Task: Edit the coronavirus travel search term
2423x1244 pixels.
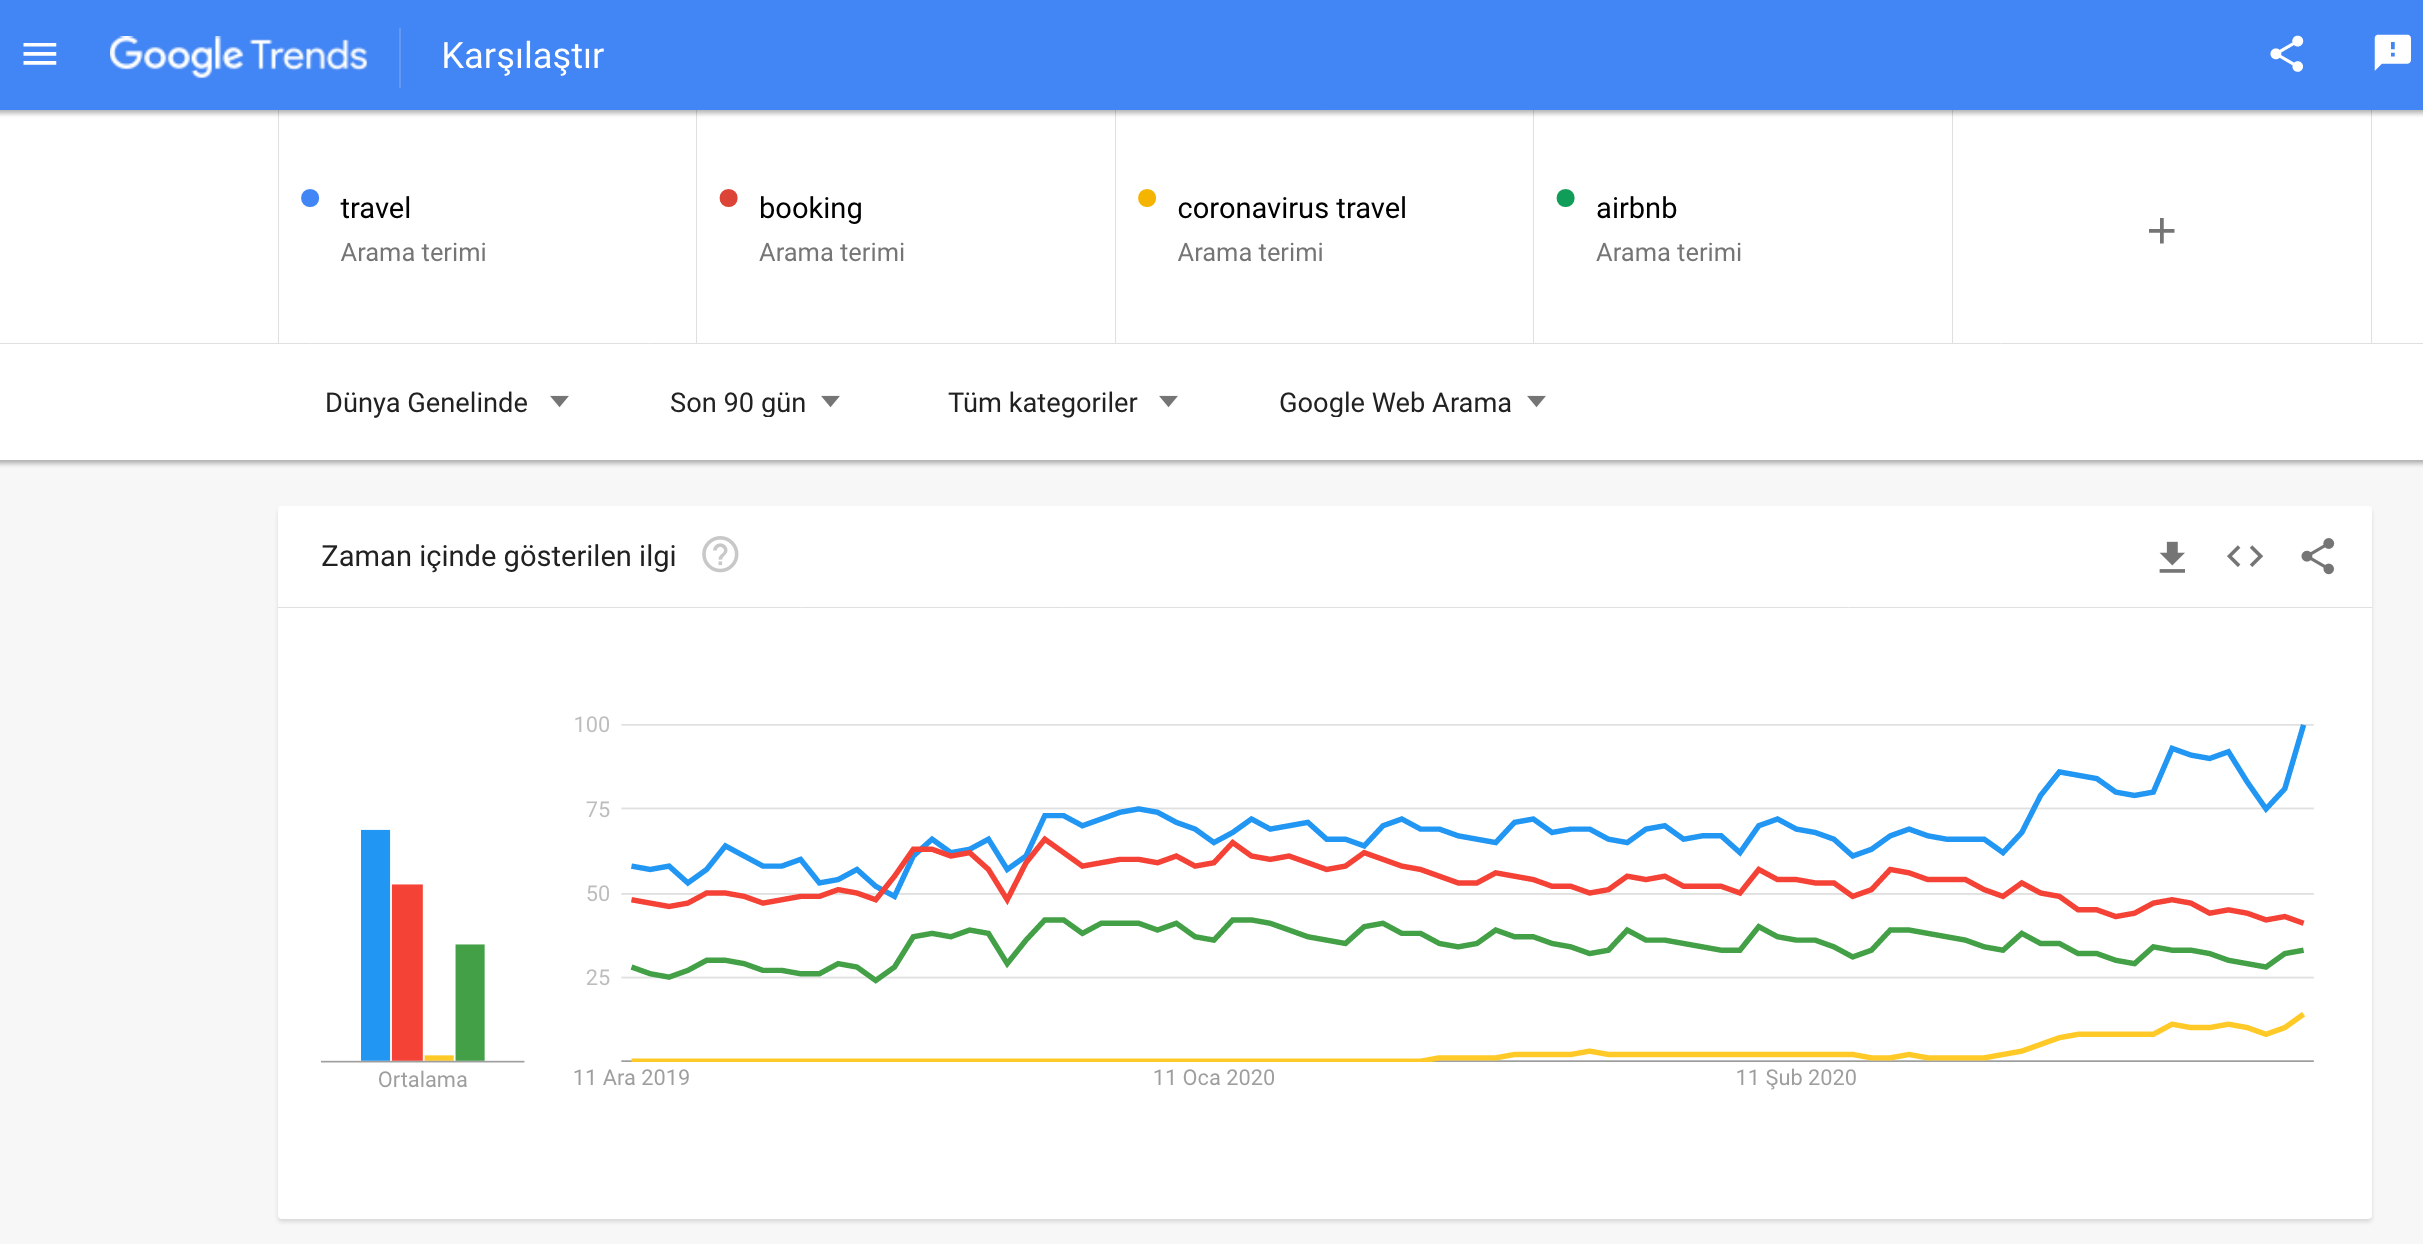Action: 1291,208
